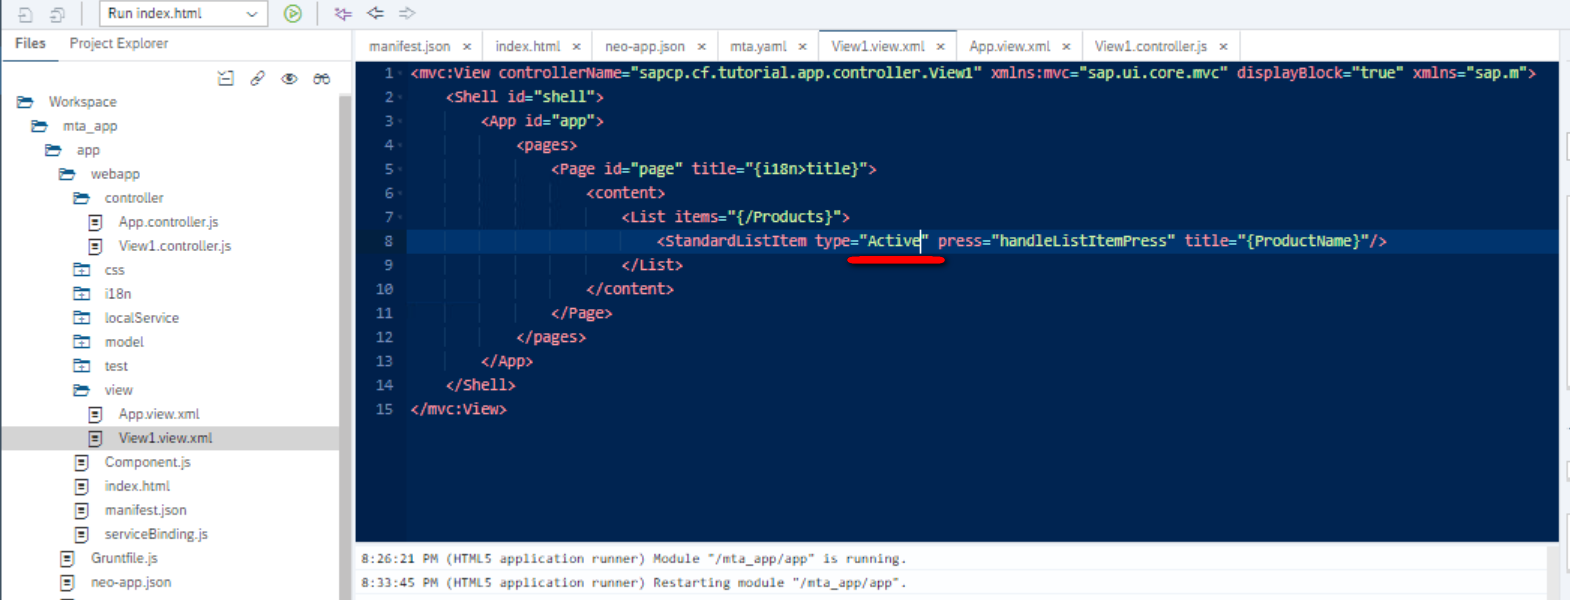Image resolution: width=1570 pixels, height=600 pixels.
Task: Open neo-app.json in the file tree
Action: click(131, 582)
